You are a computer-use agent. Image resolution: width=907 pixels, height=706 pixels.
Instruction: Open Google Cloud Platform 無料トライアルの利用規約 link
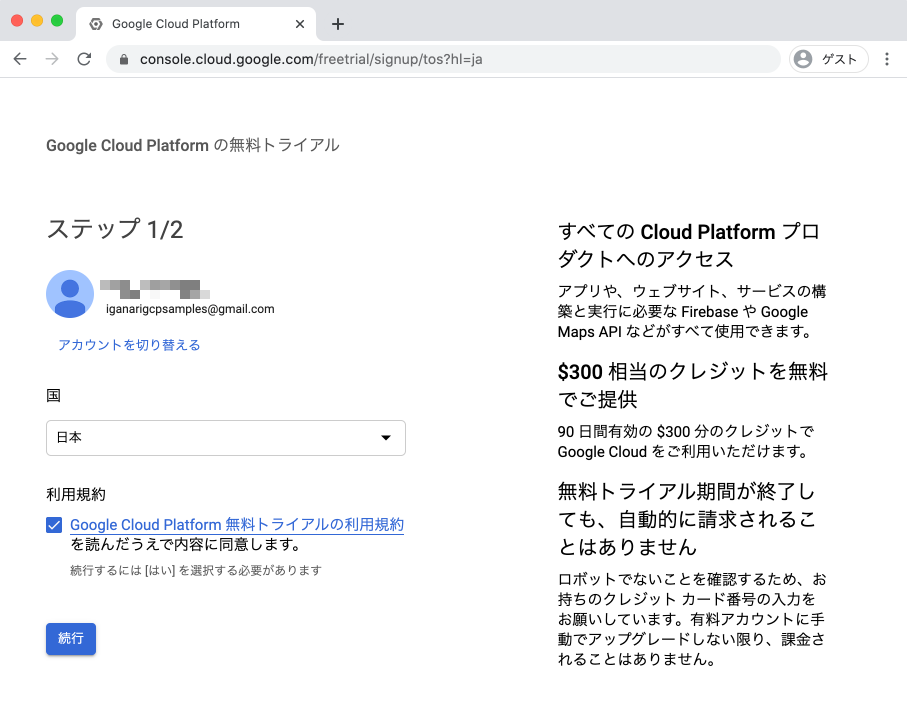pyautogui.click(x=237, y=524)
